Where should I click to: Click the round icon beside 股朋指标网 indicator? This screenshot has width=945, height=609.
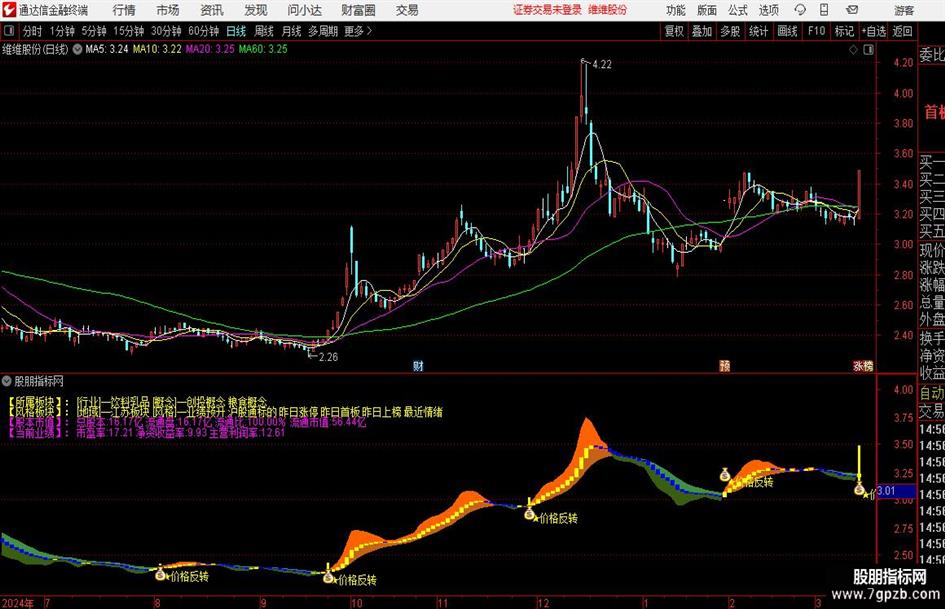(7, 381)
